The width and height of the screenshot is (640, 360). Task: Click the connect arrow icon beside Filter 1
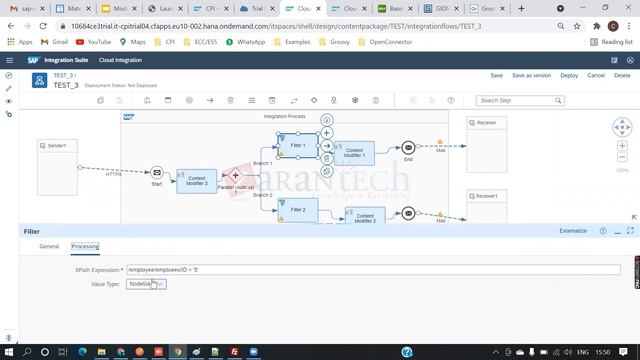click(327, 146)
